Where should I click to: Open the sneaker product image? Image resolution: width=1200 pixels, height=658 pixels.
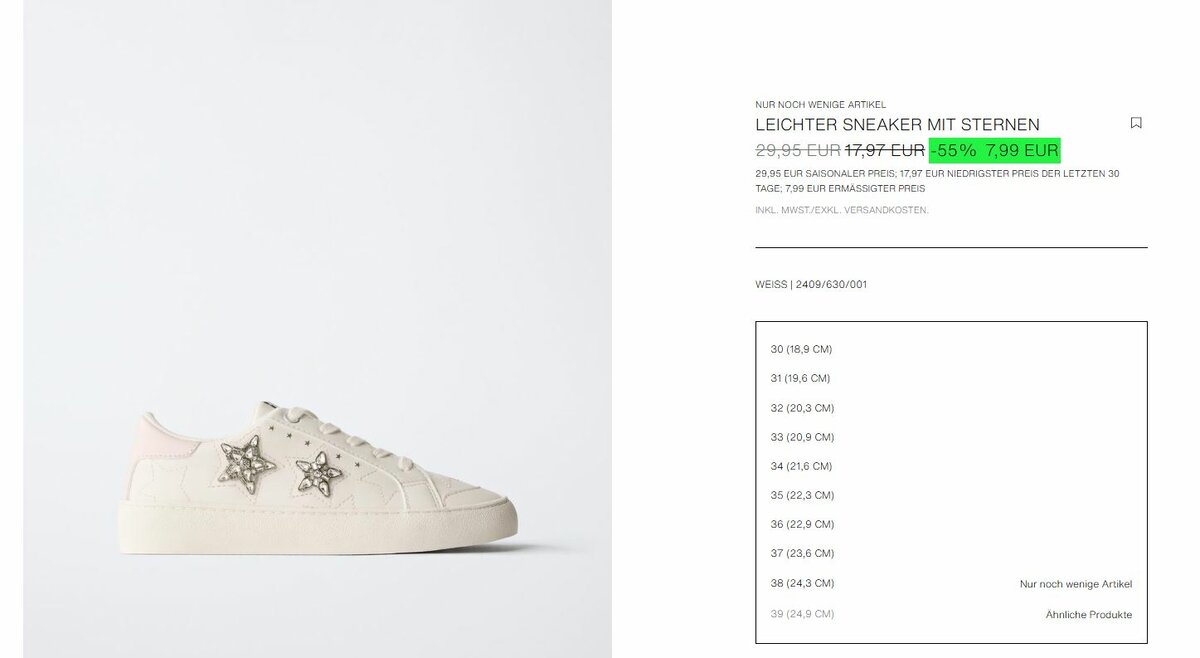[318, 329]
